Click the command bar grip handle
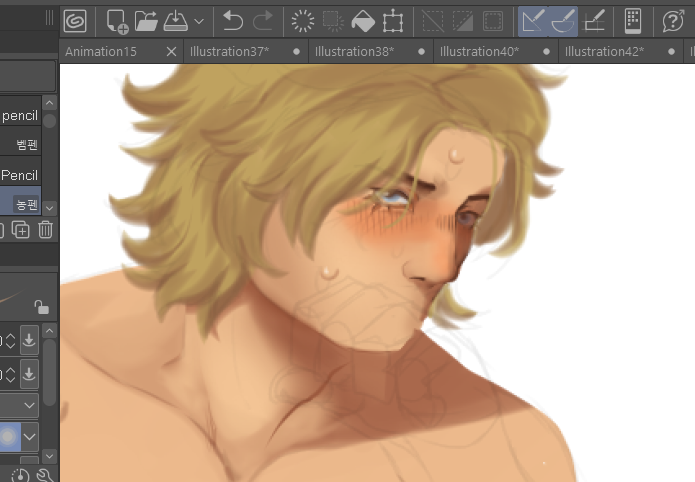Image resolution: width=695 pixels, height=482 pixels. click(x=49, y=18)
